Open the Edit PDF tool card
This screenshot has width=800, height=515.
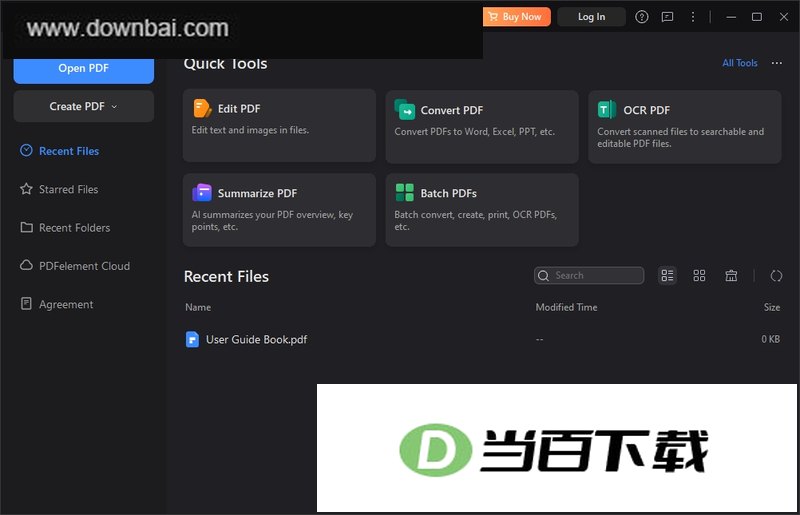[279, 126]
